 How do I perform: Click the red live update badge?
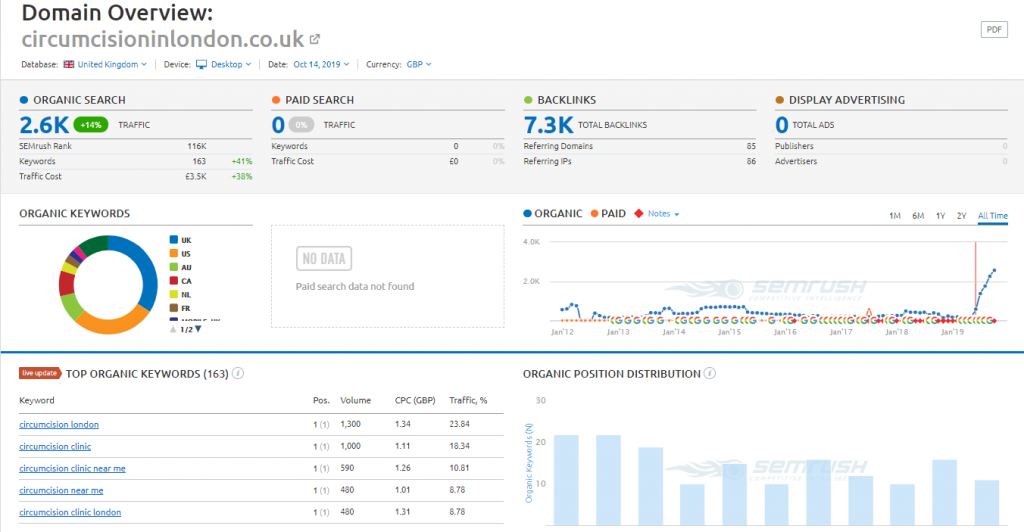[x=40, y=374]
